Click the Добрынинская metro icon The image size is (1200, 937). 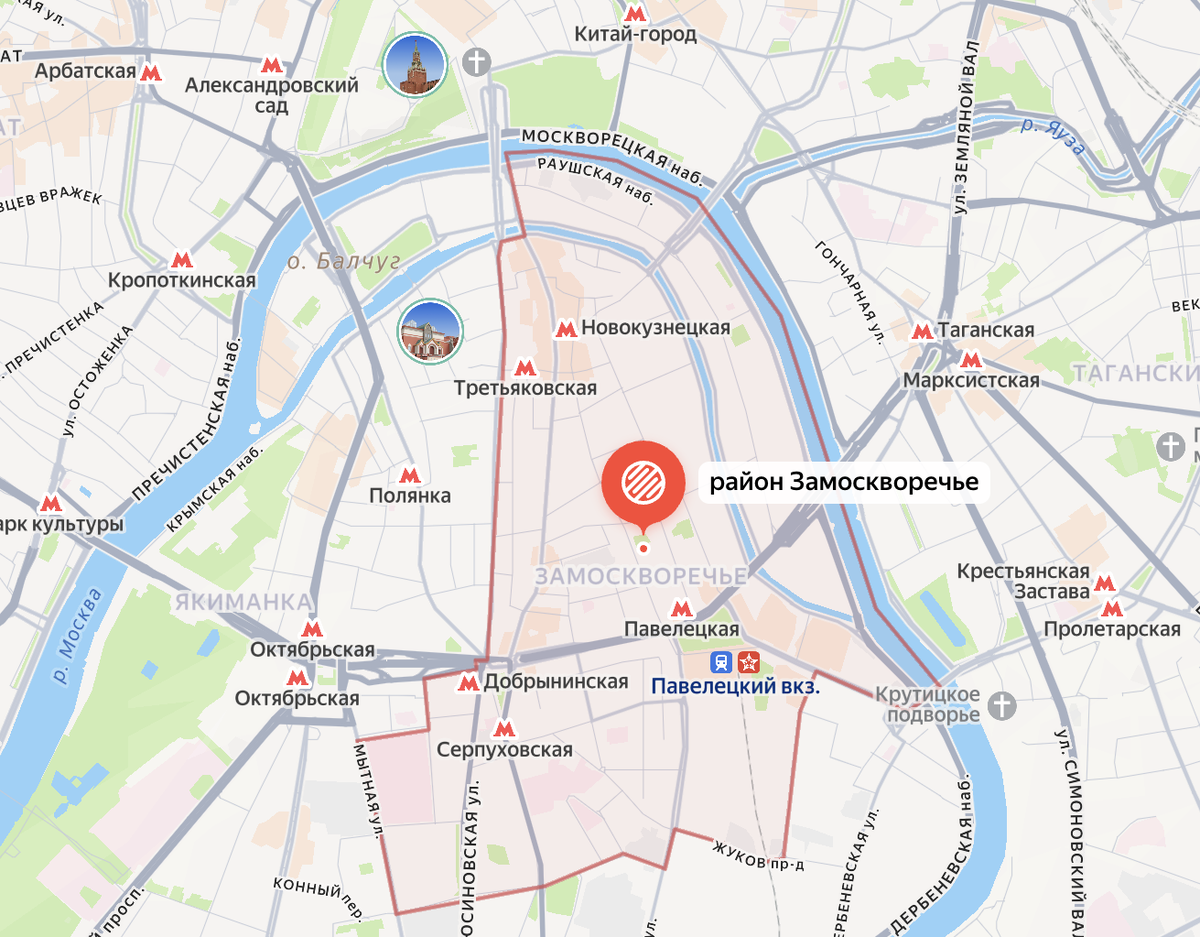tap(467, 683)
